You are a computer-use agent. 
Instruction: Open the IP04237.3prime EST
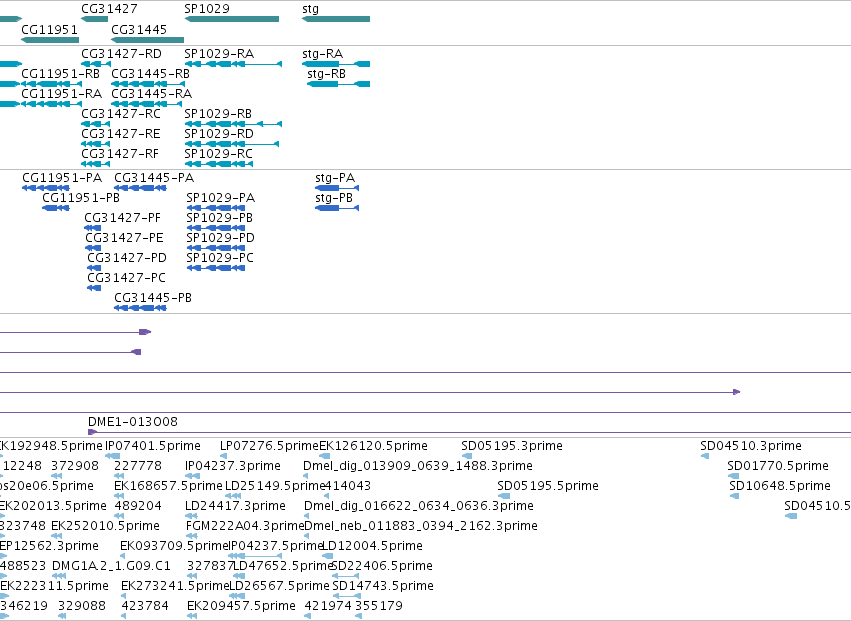(x=233, y=466)
